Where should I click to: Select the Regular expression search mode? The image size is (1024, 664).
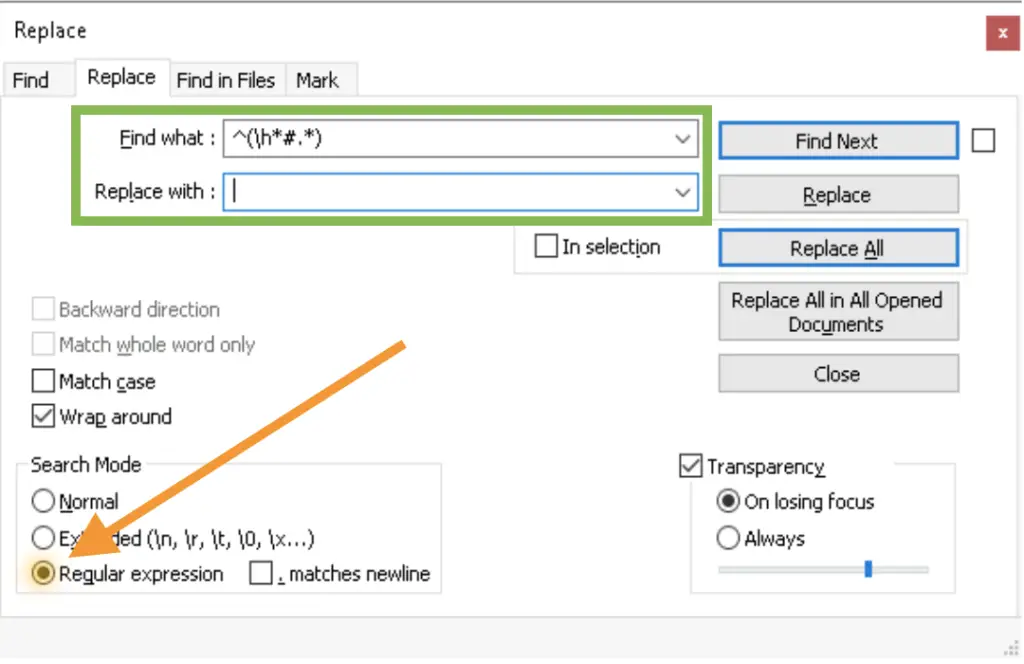pyautogui.click(x=43, y=573)
